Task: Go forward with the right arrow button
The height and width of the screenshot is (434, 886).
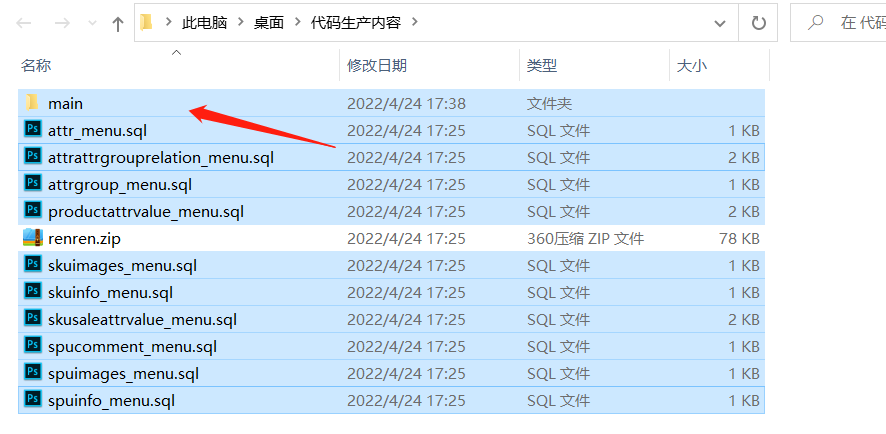Action: coord(62,23)
